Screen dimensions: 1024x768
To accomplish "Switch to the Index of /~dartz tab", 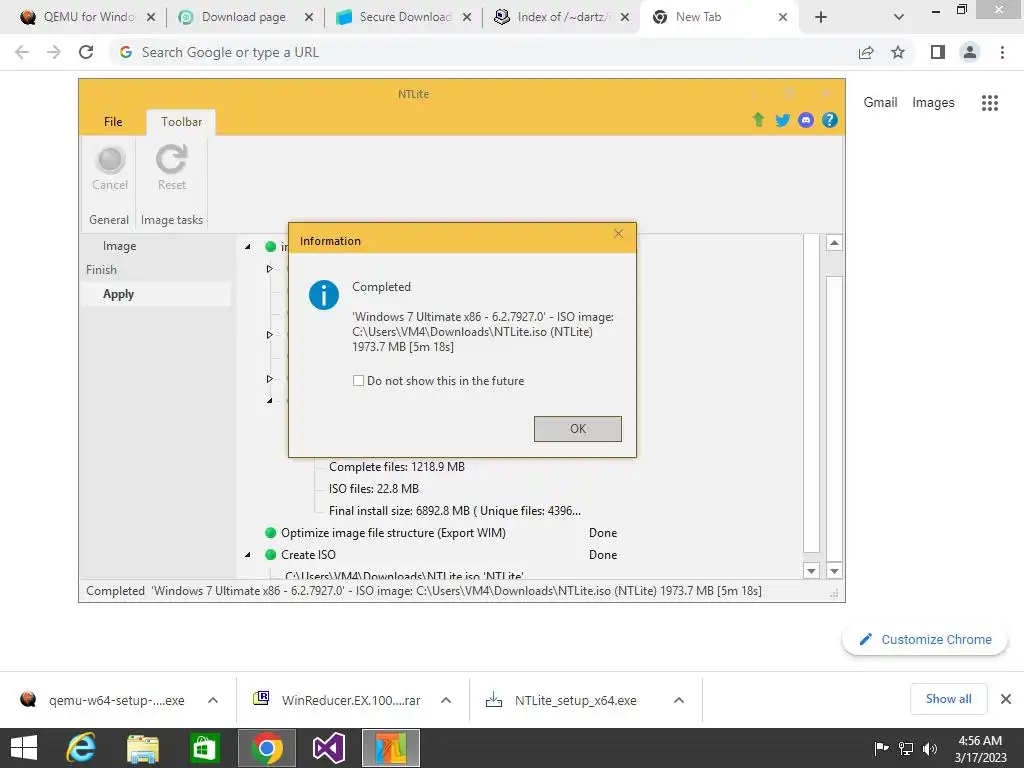I will point(562,17).
